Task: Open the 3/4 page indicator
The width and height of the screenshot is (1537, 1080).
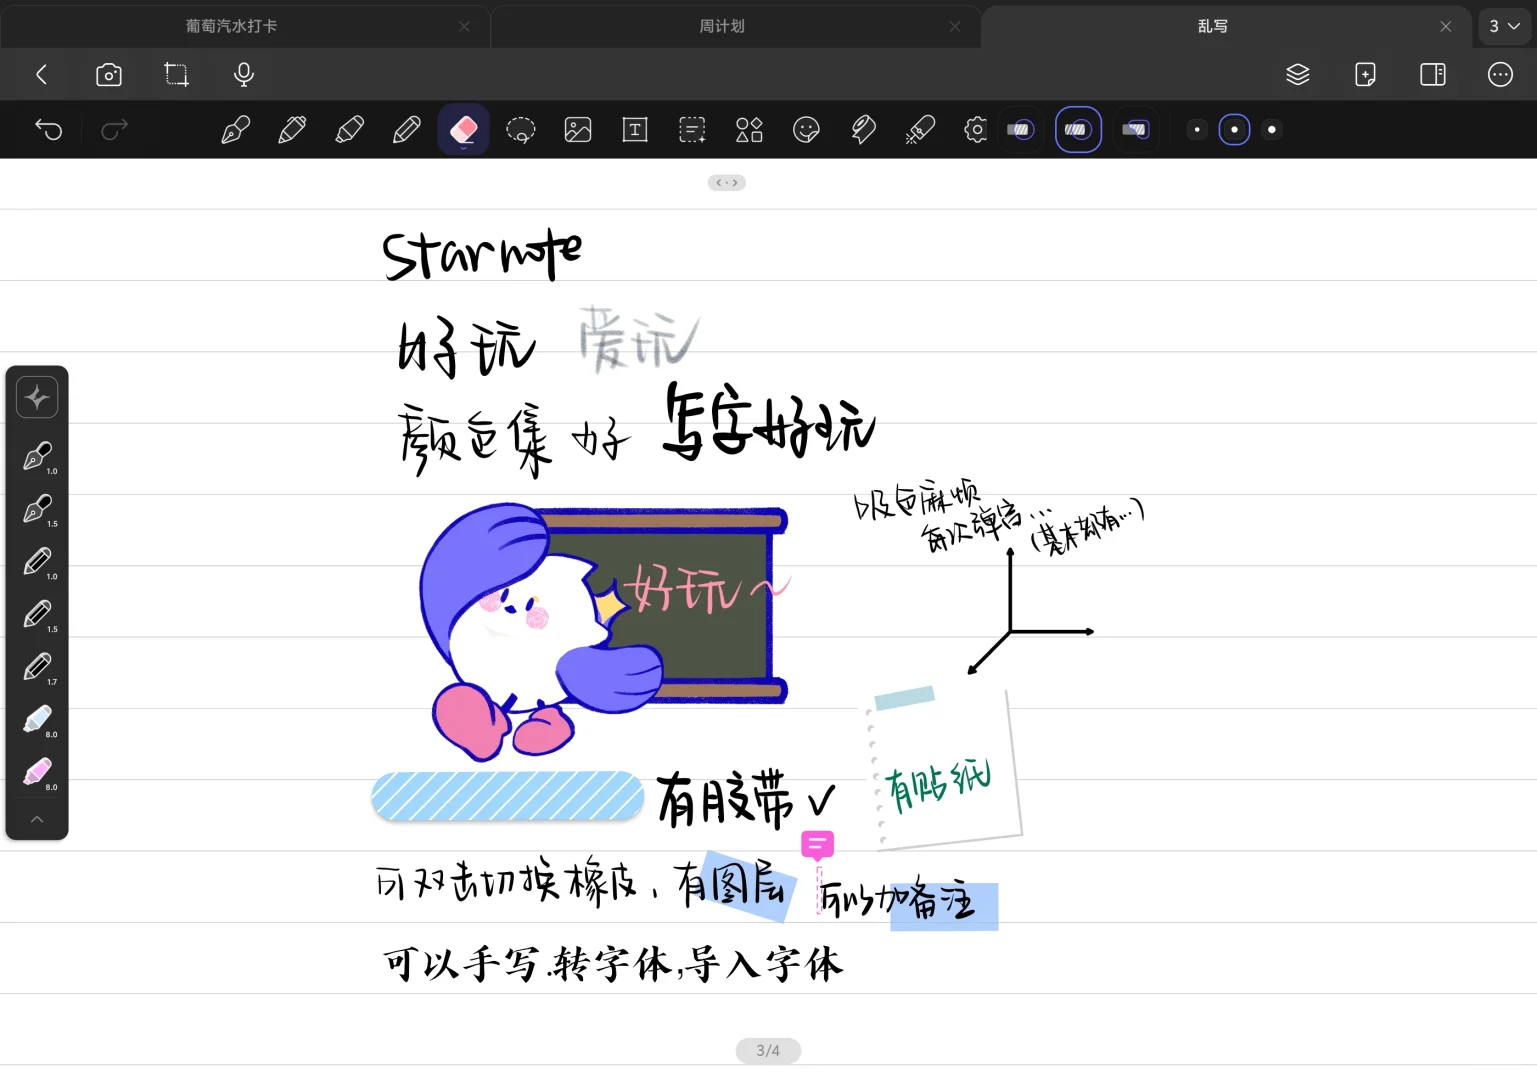Action: pos(768,1050)
